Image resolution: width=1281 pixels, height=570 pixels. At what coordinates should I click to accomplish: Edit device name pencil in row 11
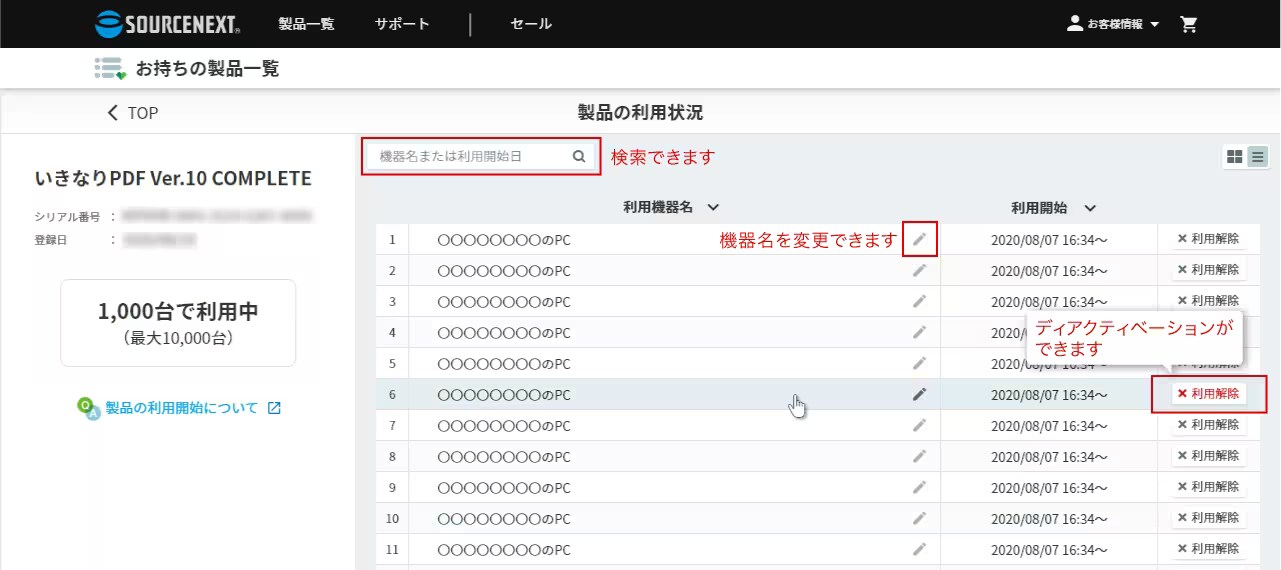[919, 549]
